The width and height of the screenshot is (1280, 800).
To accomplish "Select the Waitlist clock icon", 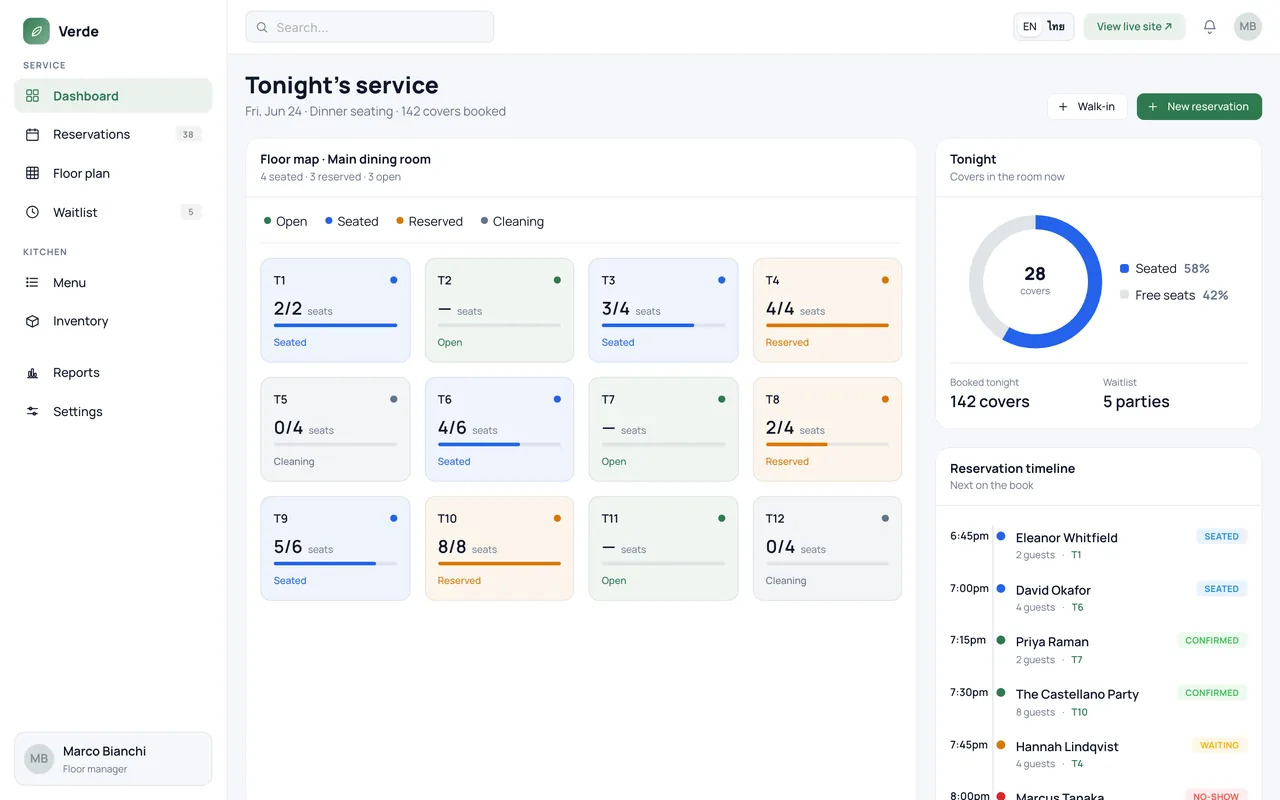I will click(x=32, y=212).
